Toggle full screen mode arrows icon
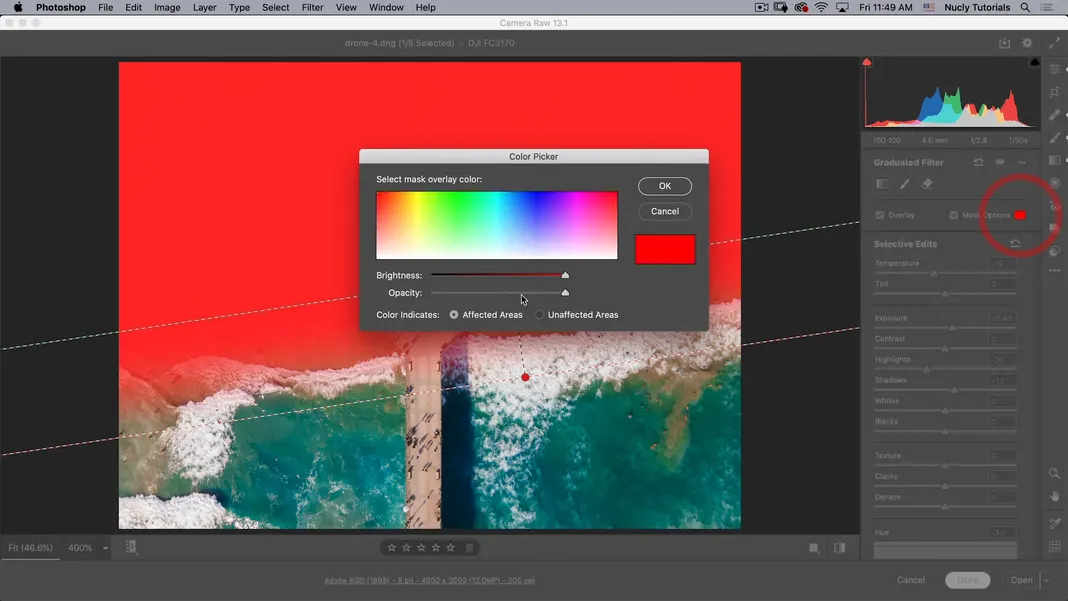The height and width of the screenshot is (601, 1068). pyautogui.click(x=1054, y=43)
